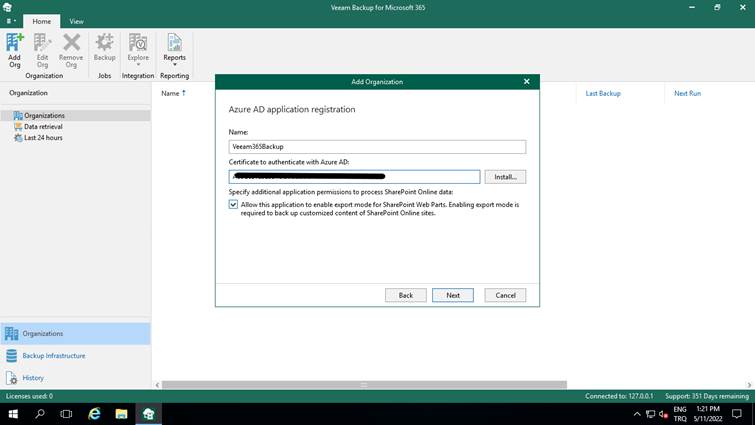Open File Explorer from taskbar

click(121, 414)
